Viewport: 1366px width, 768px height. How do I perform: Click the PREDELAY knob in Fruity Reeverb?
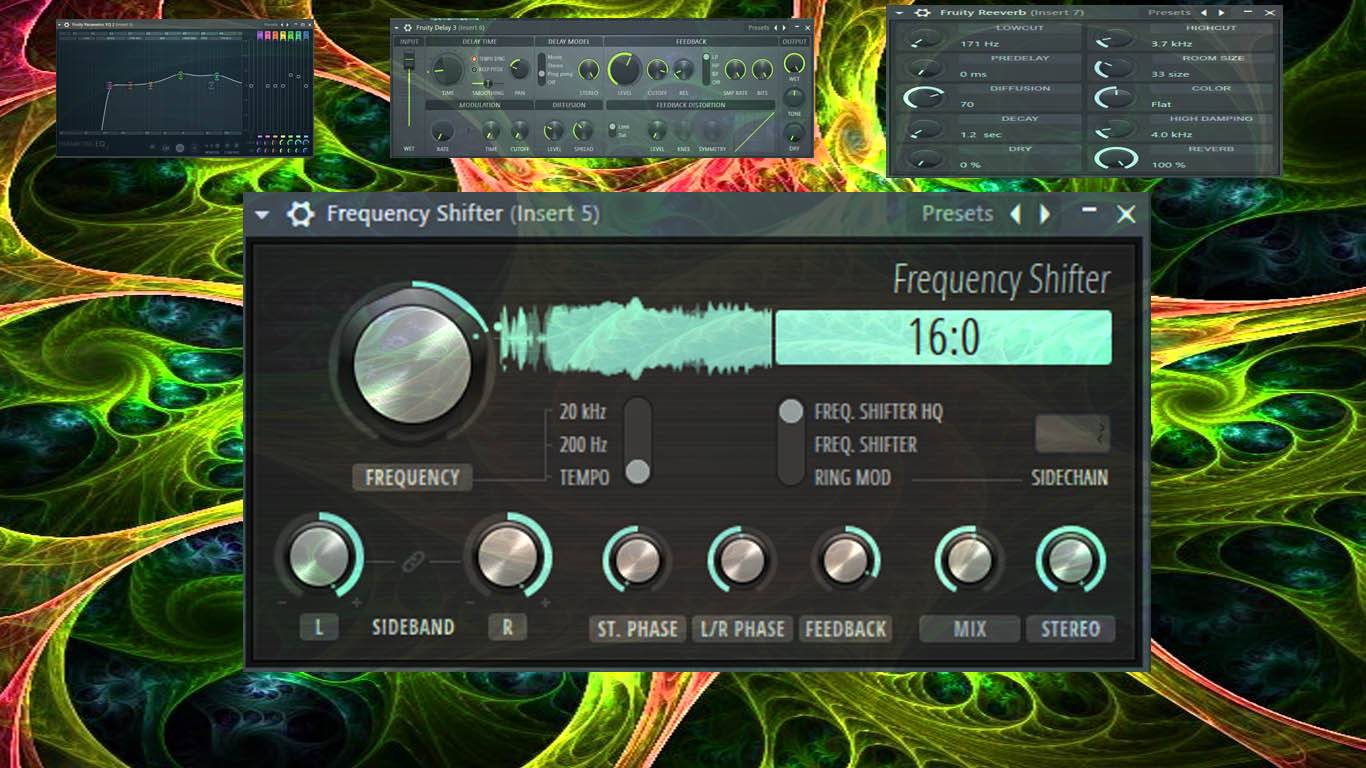point(925,68)
